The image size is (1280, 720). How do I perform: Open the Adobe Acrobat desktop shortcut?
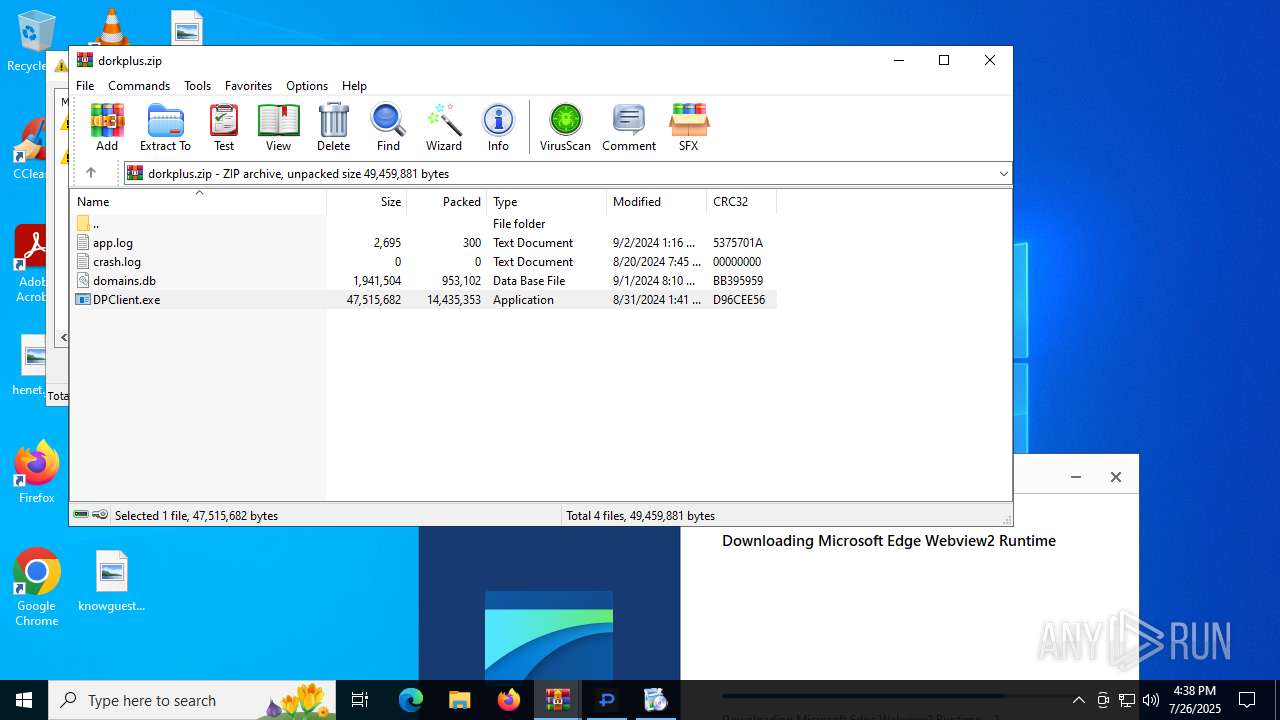click(x=32, y=263)
